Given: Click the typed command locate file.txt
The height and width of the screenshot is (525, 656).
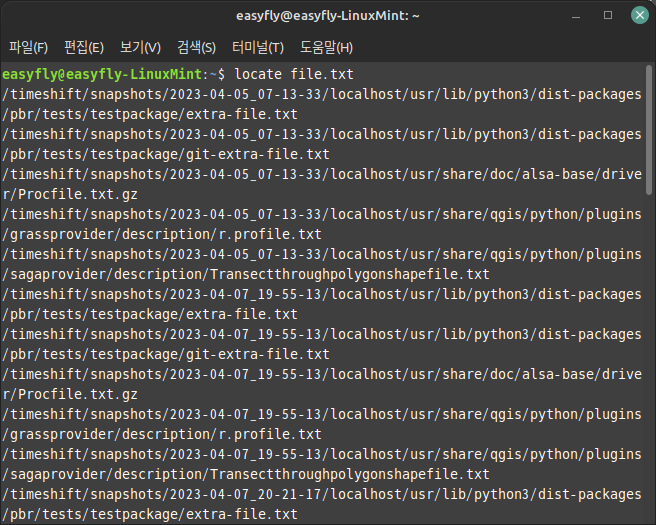Looking at the screenshot, I should 294,74.
